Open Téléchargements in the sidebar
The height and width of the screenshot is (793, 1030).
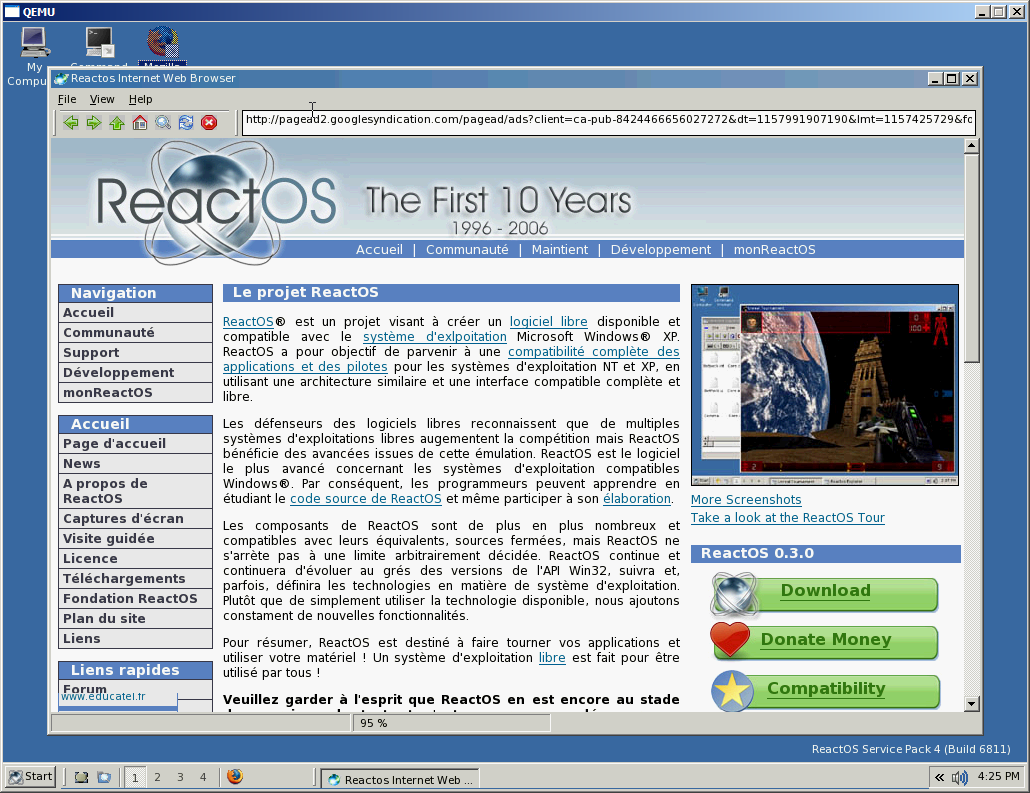[x=135, y=579]
